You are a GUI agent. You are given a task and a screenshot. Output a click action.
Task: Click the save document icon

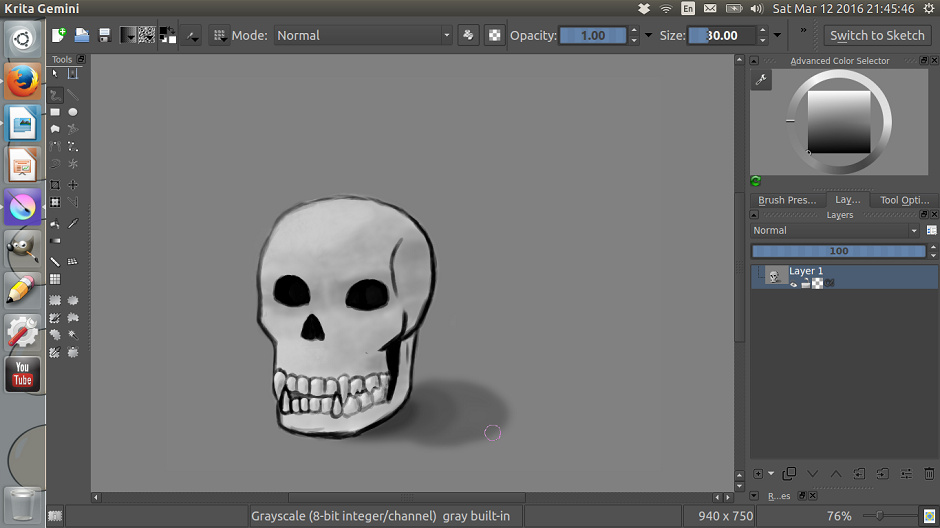tap(104, 35)
